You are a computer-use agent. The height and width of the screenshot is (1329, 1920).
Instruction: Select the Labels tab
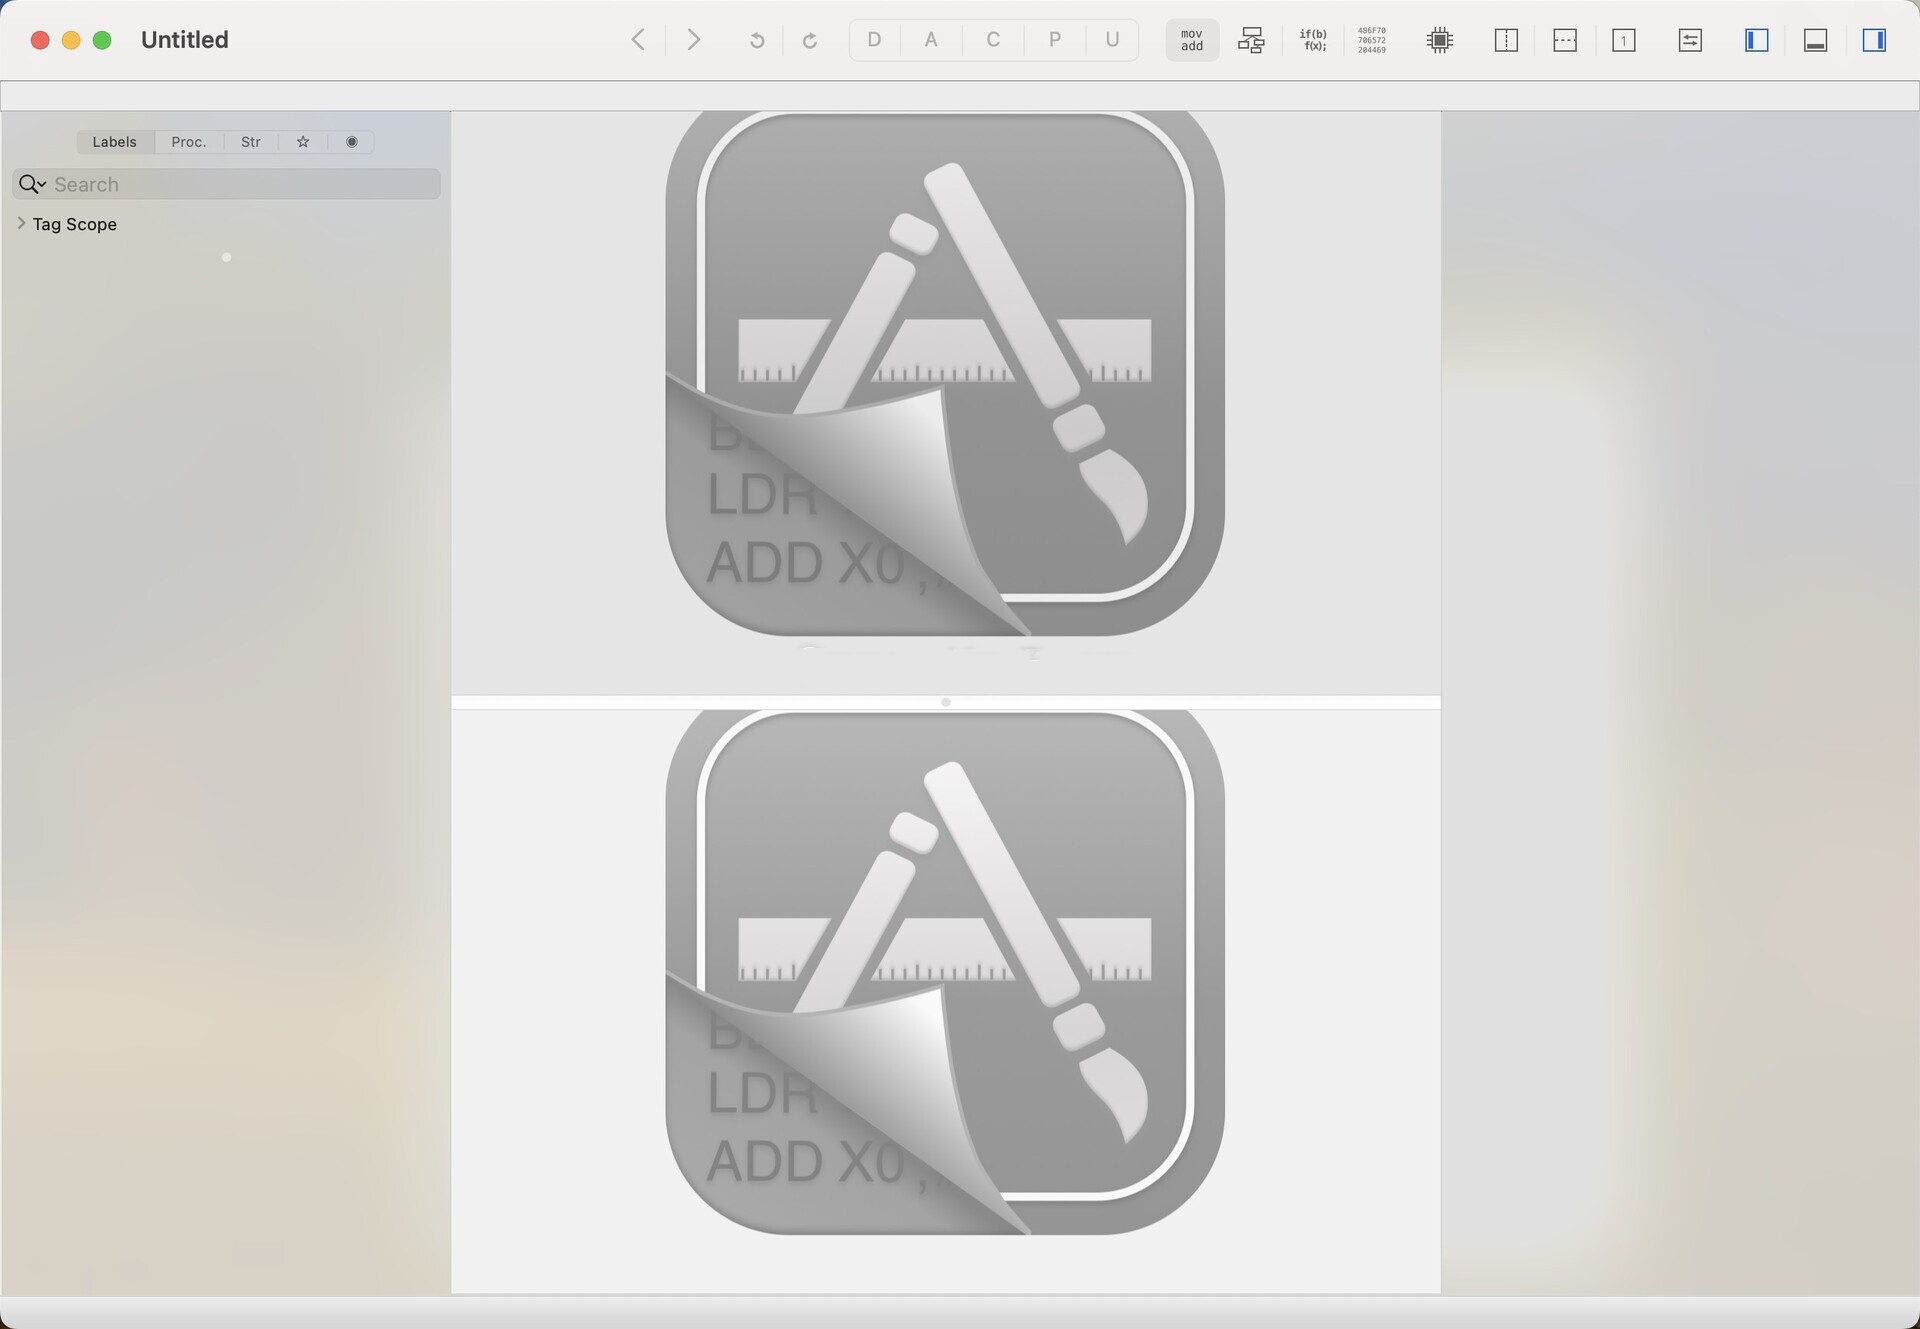[x=115, y=142]
